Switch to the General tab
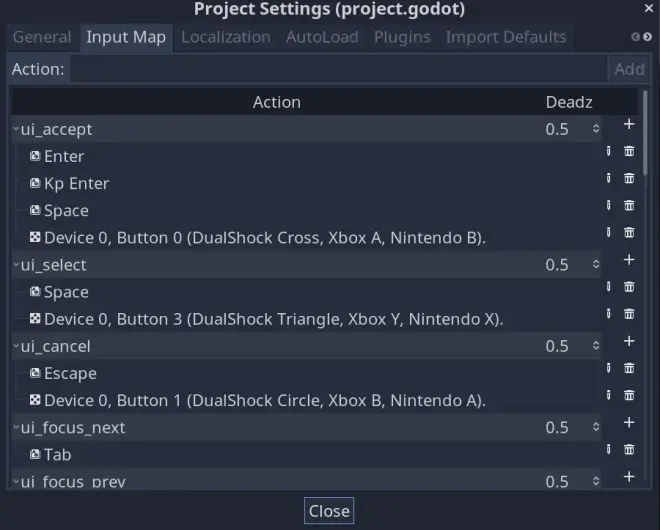The width and height of the screenshot is (660, 530). coord(42,37)
